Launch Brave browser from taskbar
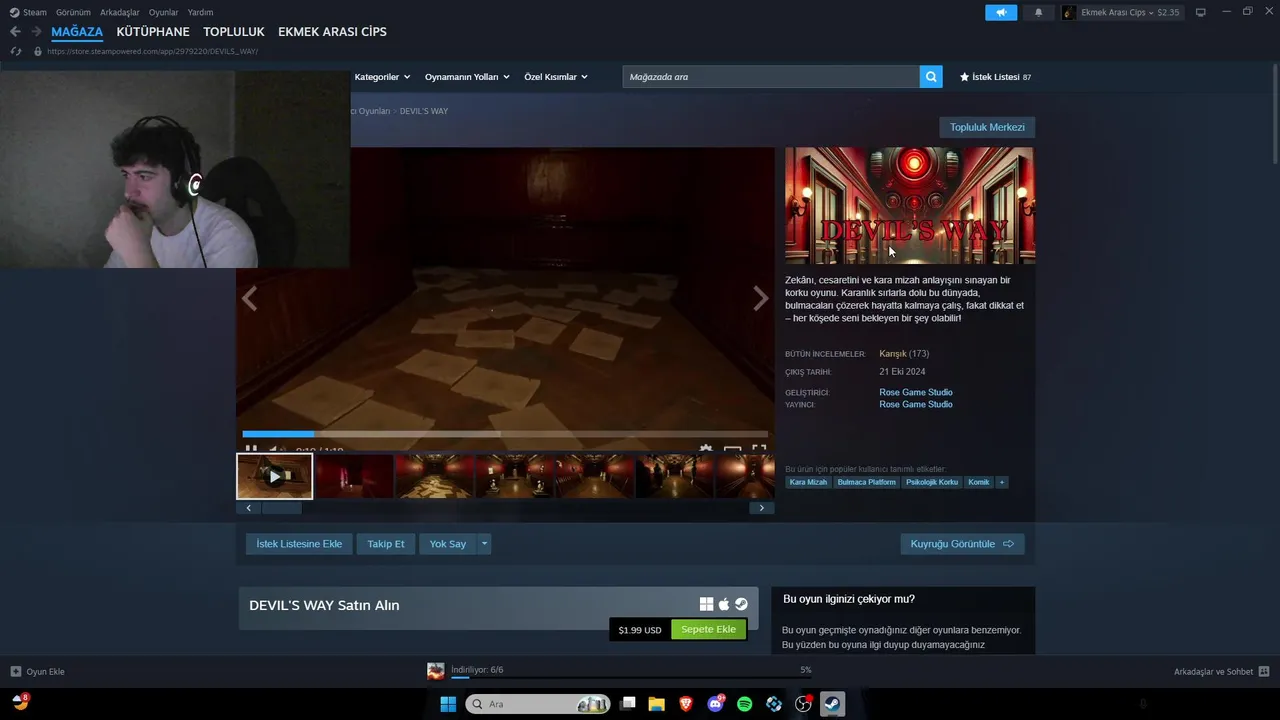This screenshot has height=720, width=1280. 686,704
